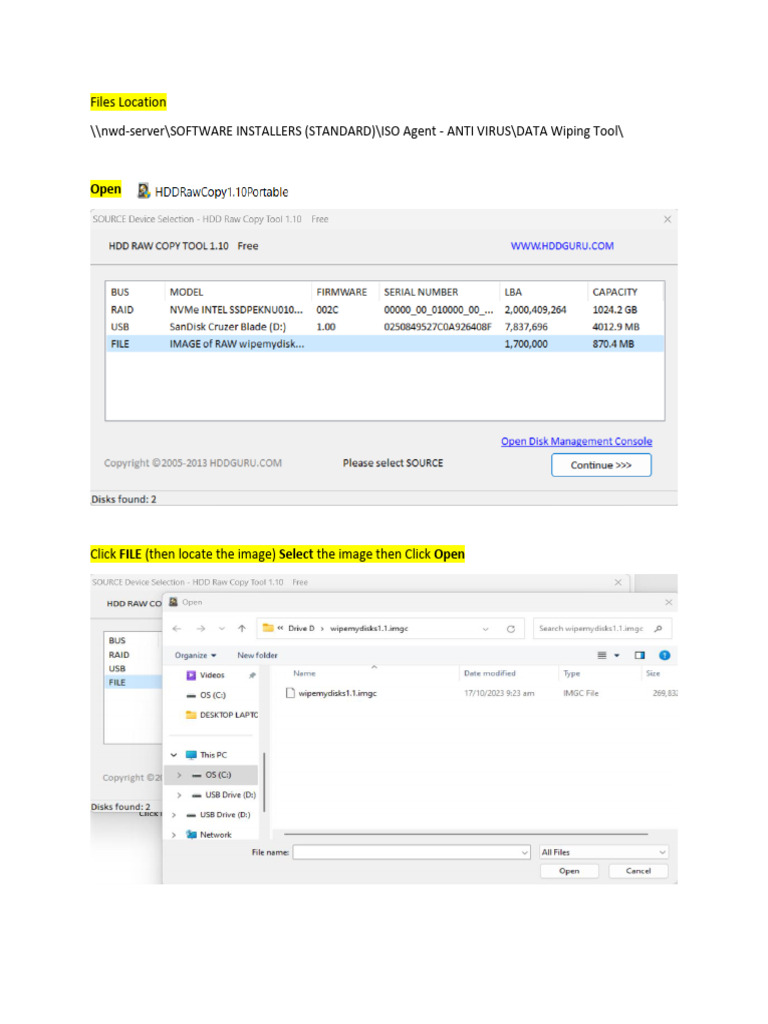Click the File name input field
Viewport: 768px width, 1024px height.
tap(406, 852)
